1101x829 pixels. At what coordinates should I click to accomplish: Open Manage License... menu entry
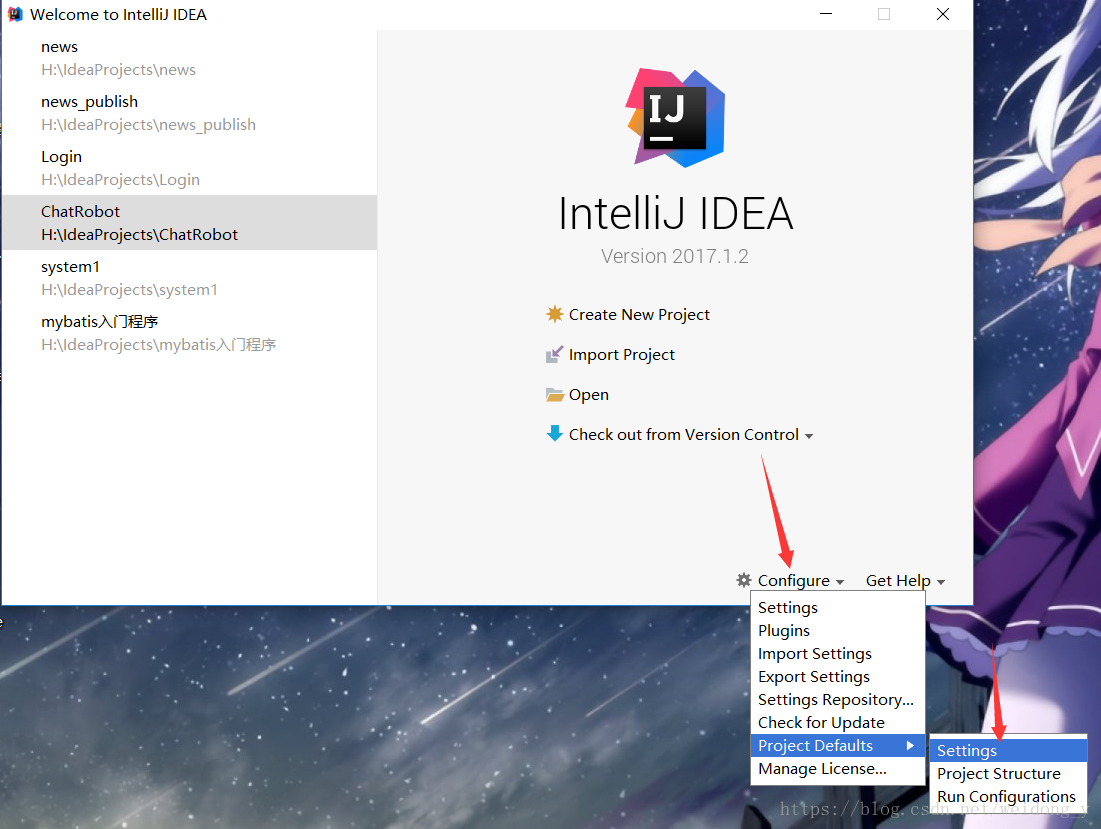[838, 769]
